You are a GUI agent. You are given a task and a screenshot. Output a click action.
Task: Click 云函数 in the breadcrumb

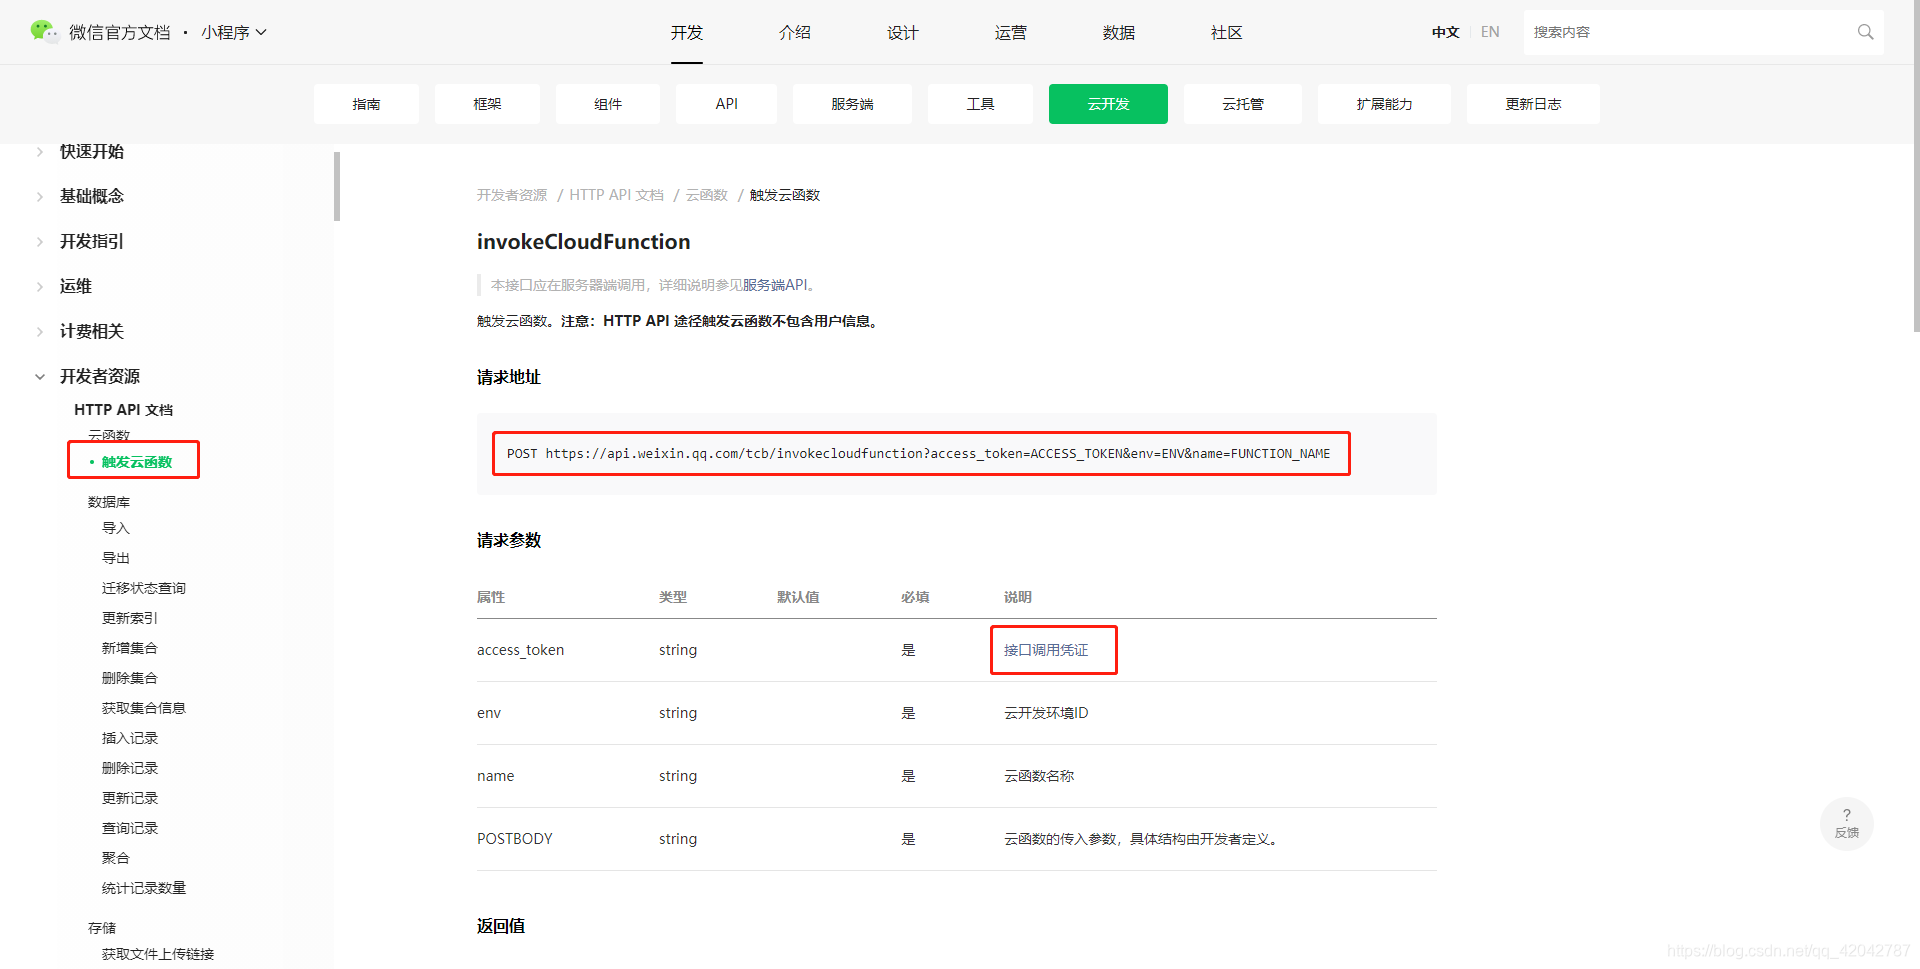[706, 195]
